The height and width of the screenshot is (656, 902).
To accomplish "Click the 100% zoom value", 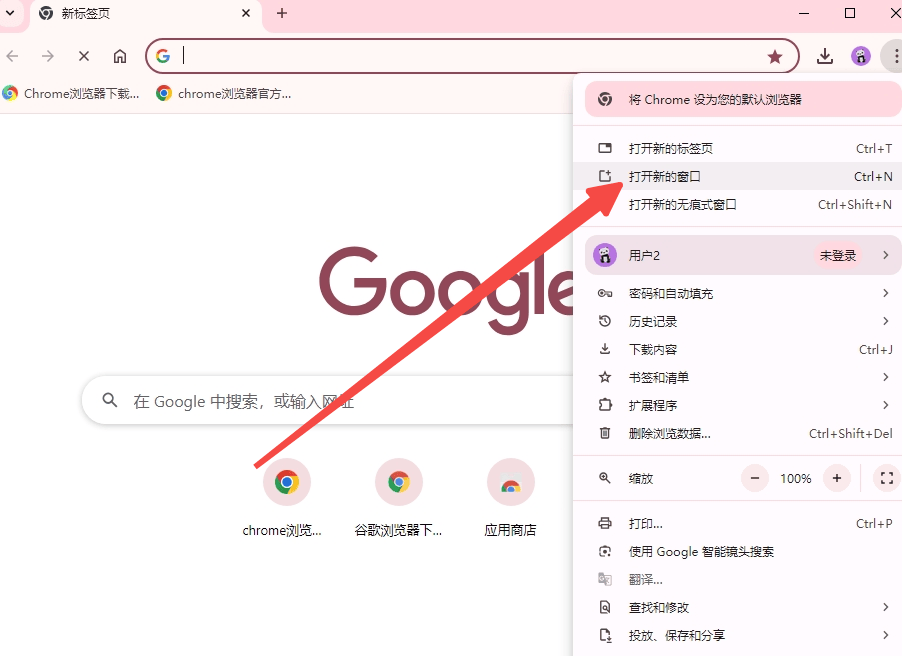I will tap(796, 478).
